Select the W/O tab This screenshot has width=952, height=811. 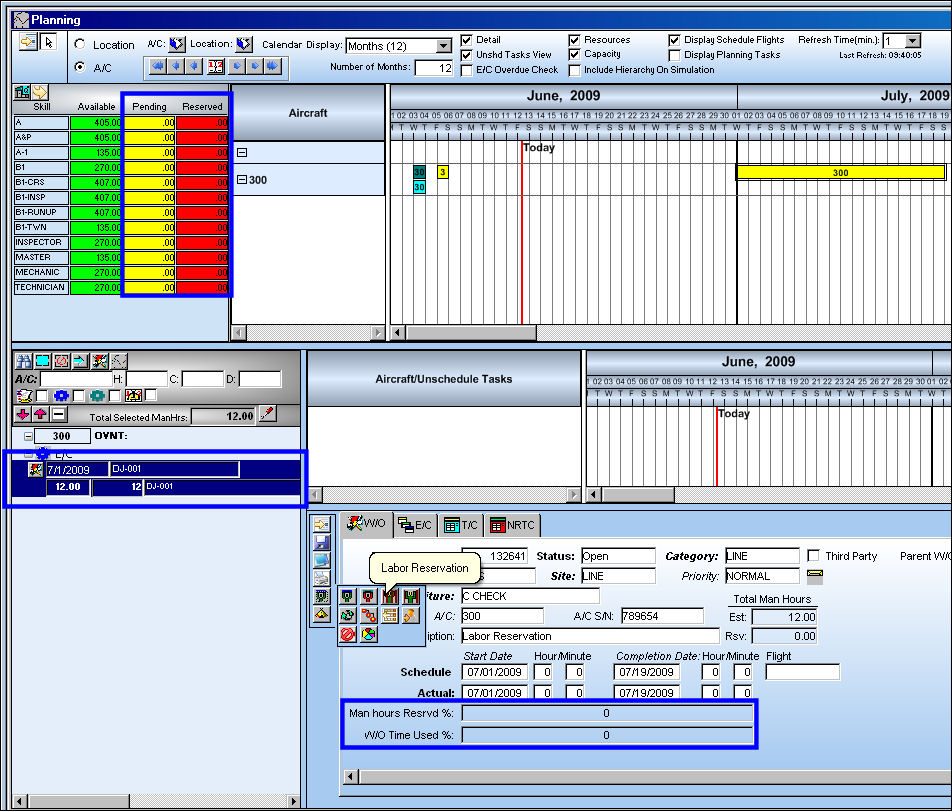pos(366,524)
